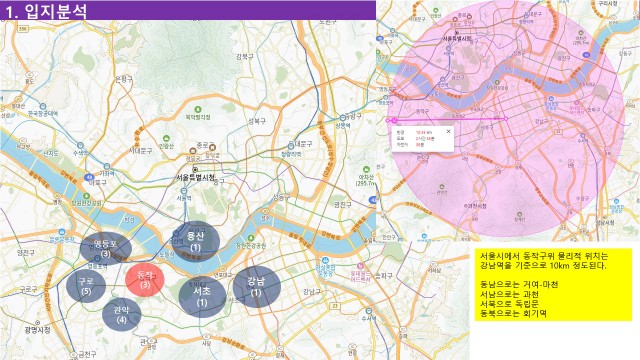
Task: Click the 서울특별시청 marker on left map
Action: [195, 169]
